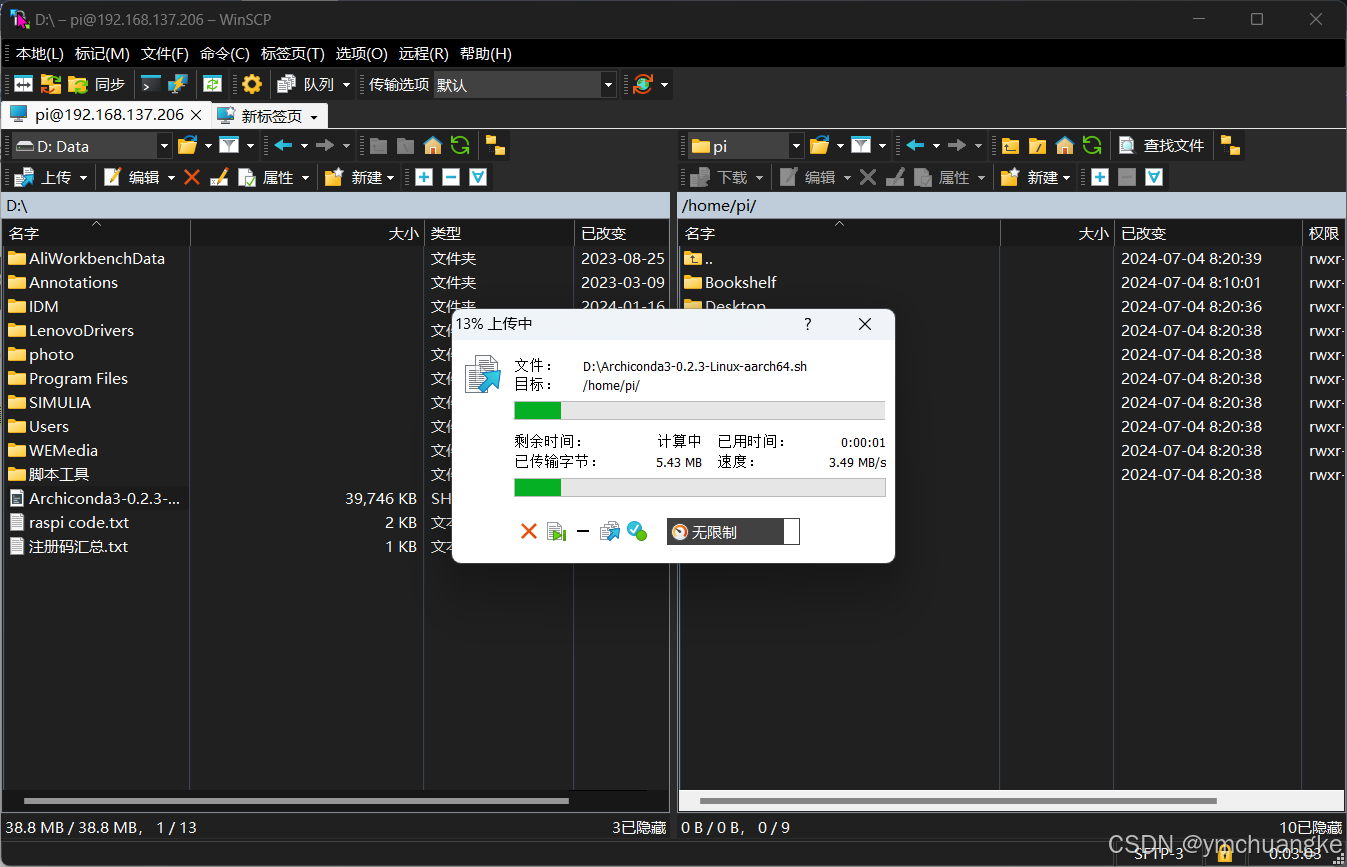1347x867 pixels.
Task: Click the local panel filter icon
Action: (229, 146)
